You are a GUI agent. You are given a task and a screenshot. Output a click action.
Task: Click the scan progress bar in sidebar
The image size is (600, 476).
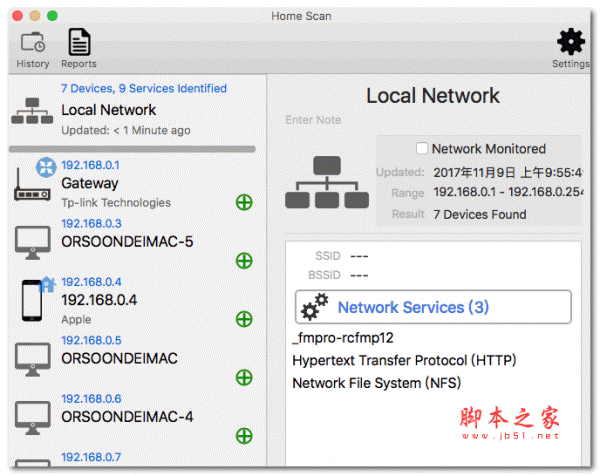point(132,149)
